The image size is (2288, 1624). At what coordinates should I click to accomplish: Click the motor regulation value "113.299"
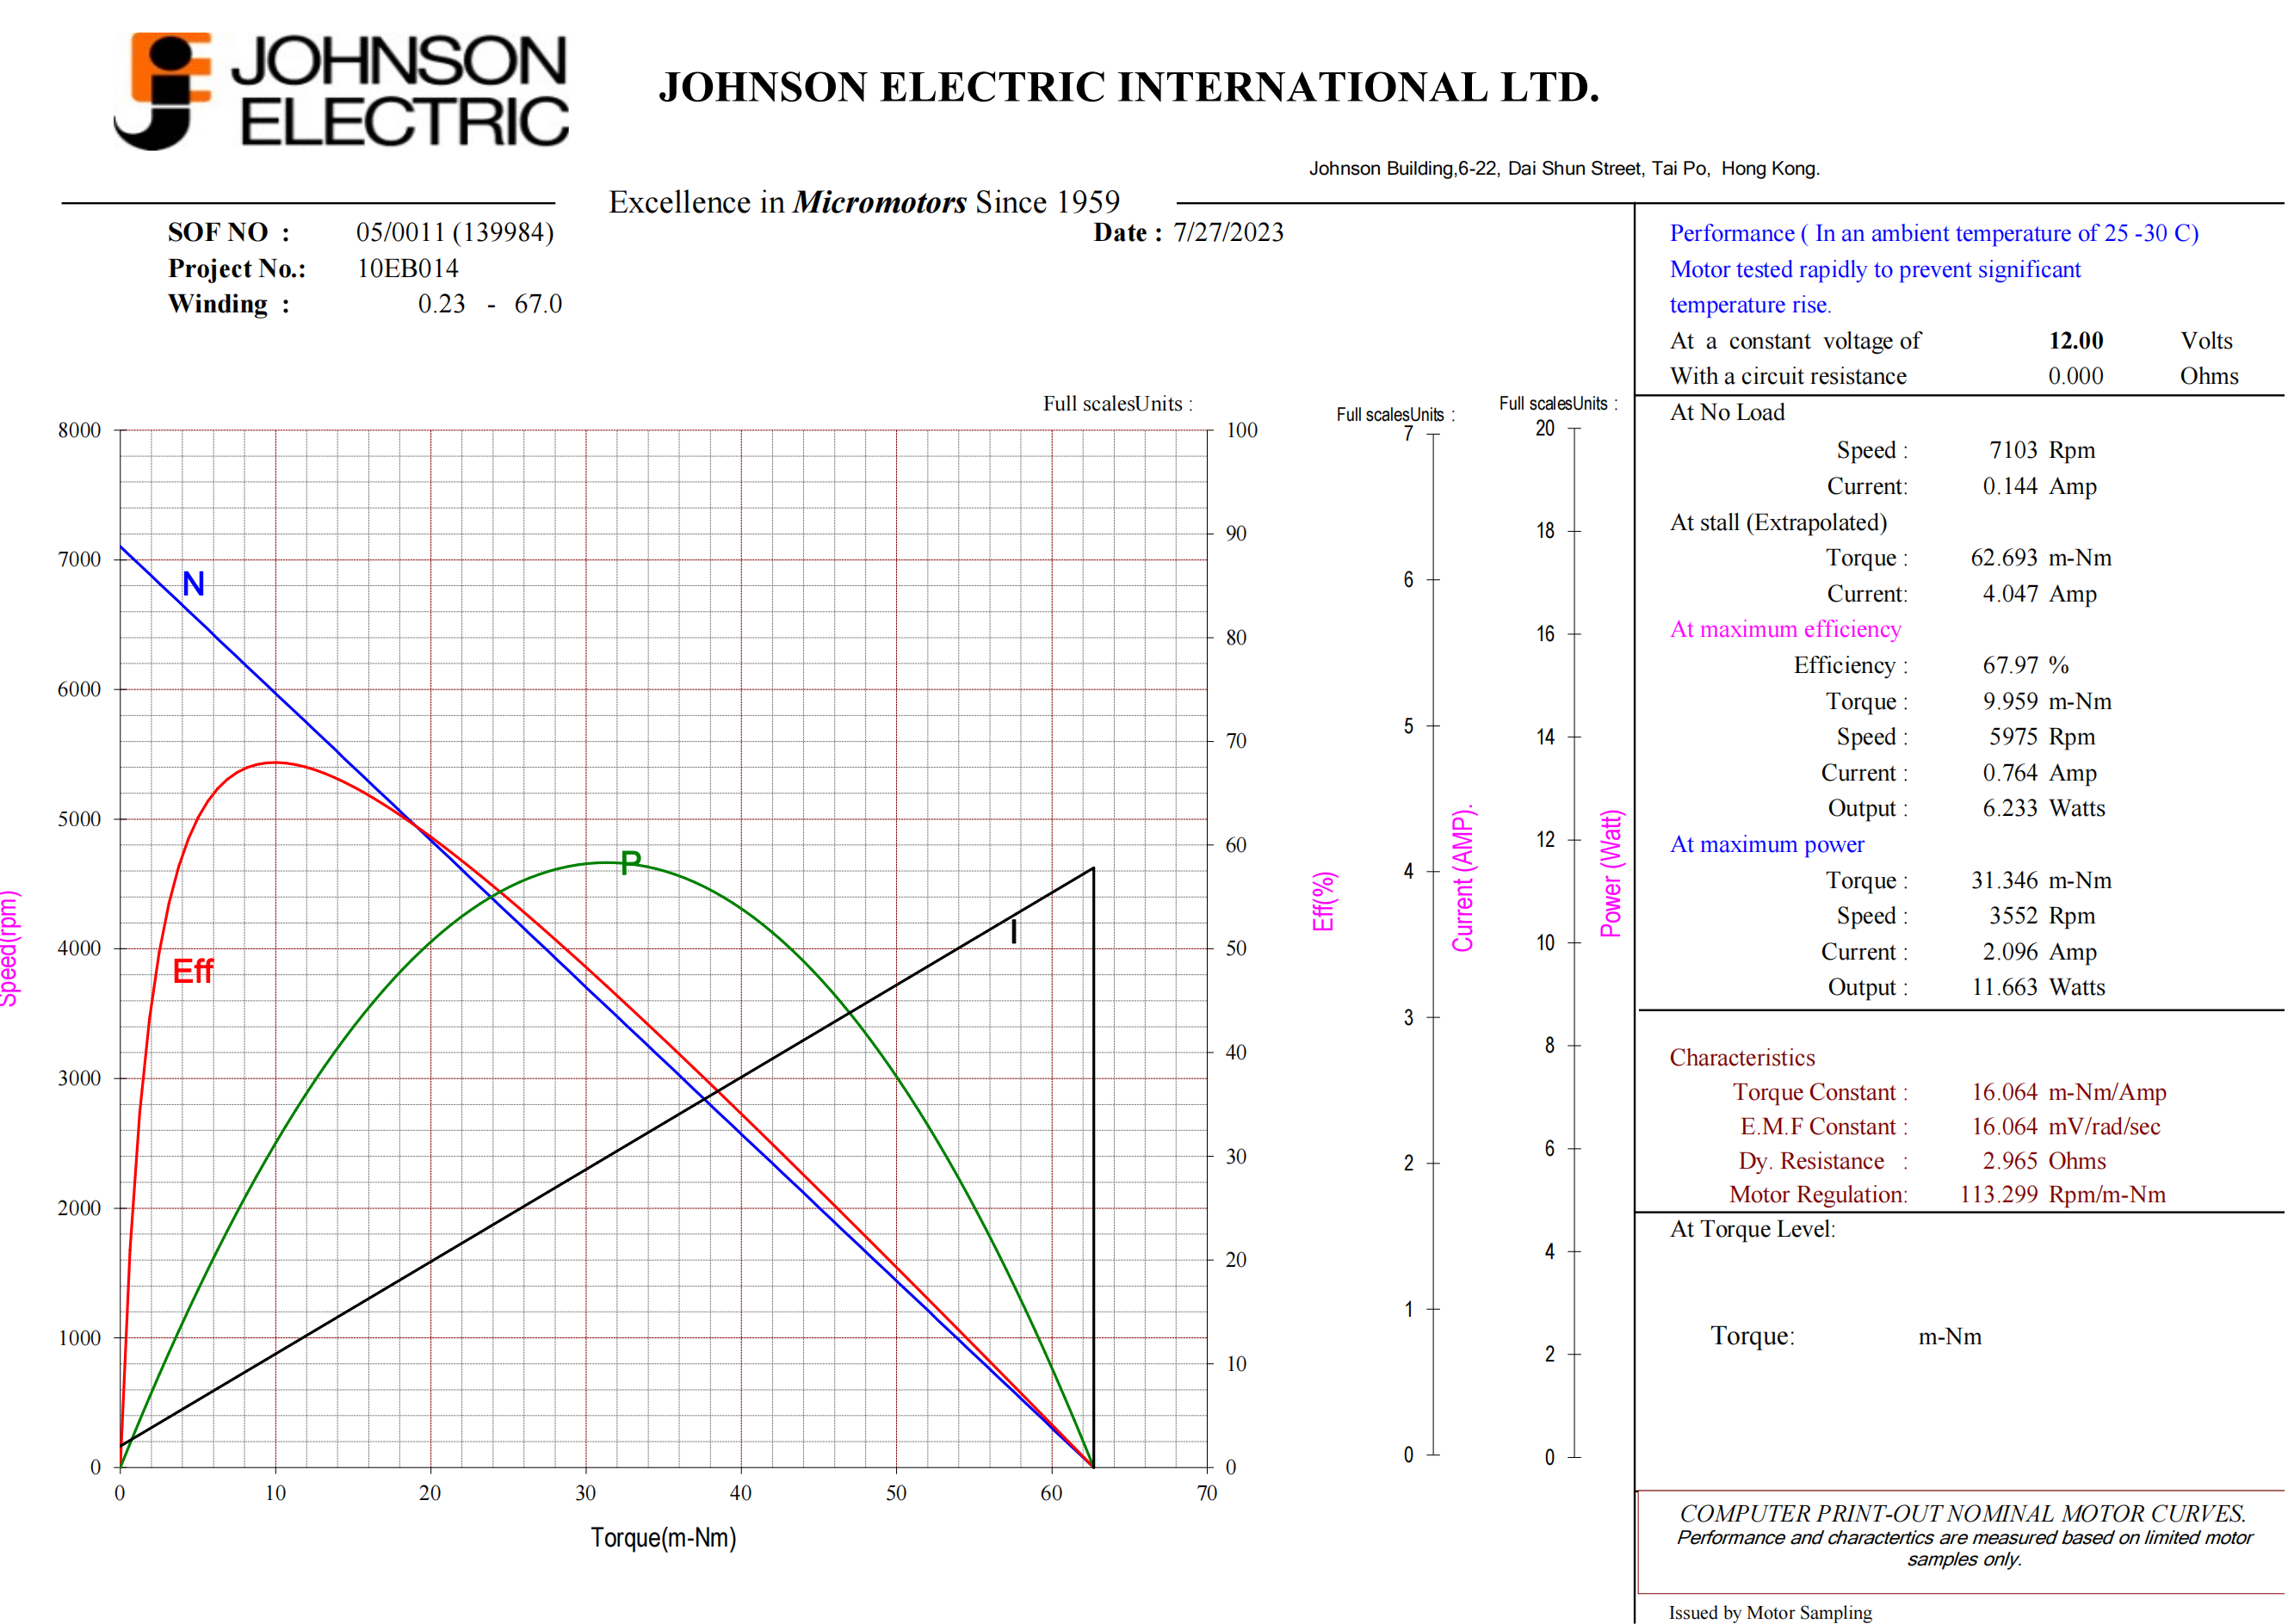click(x=1999, y=1195)
